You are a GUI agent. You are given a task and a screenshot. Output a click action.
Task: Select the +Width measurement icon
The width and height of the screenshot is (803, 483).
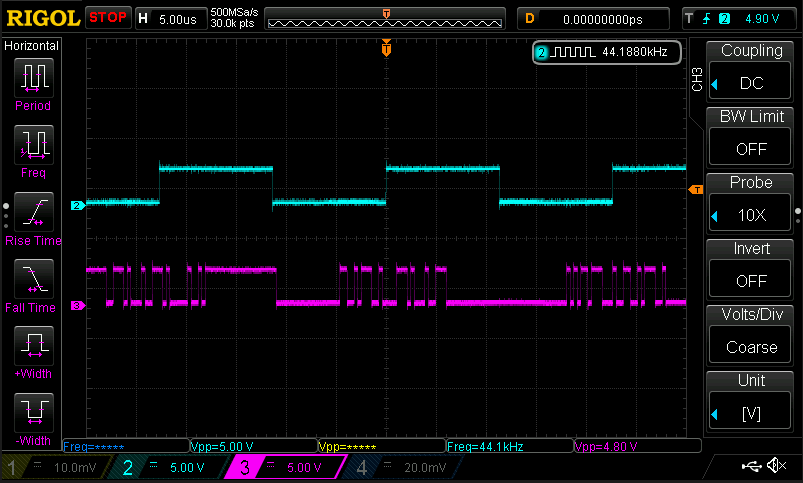coord(34,346)
